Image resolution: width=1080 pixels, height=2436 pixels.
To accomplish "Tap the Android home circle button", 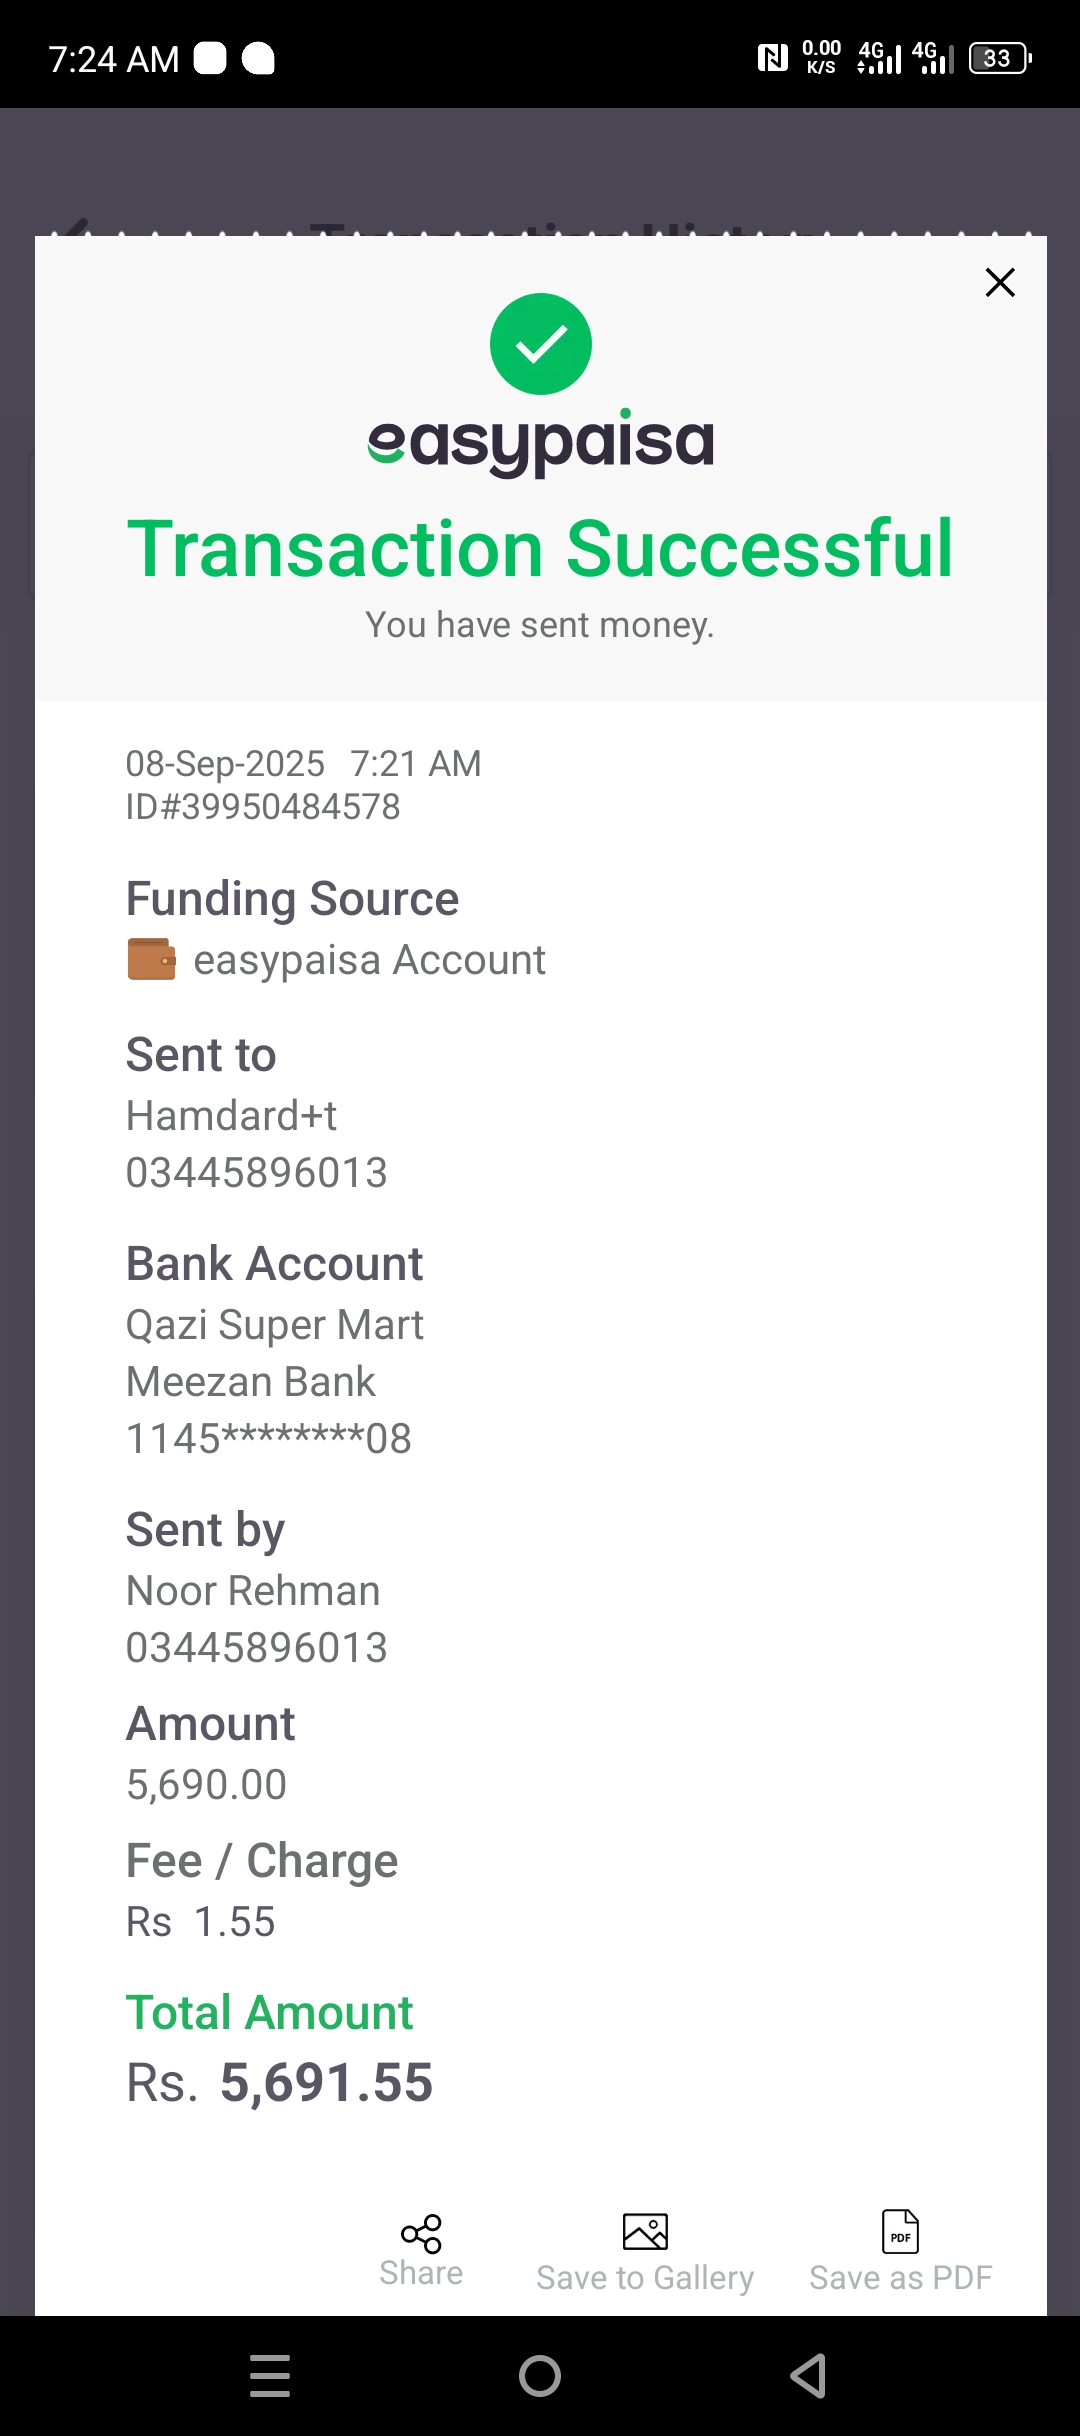I will (540, 2376).
